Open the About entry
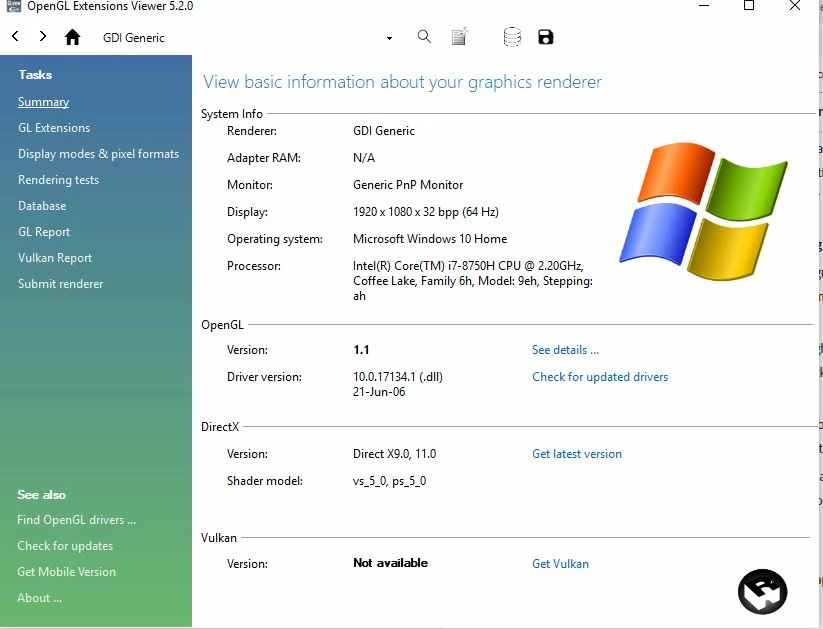The height and width of the screenshot is (629, 823). pyautogui.click(x=39, y=597)
